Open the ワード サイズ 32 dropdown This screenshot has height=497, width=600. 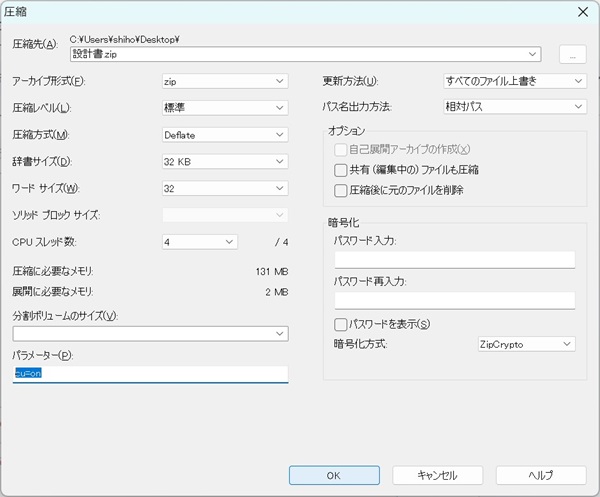[x=225, y=188]
